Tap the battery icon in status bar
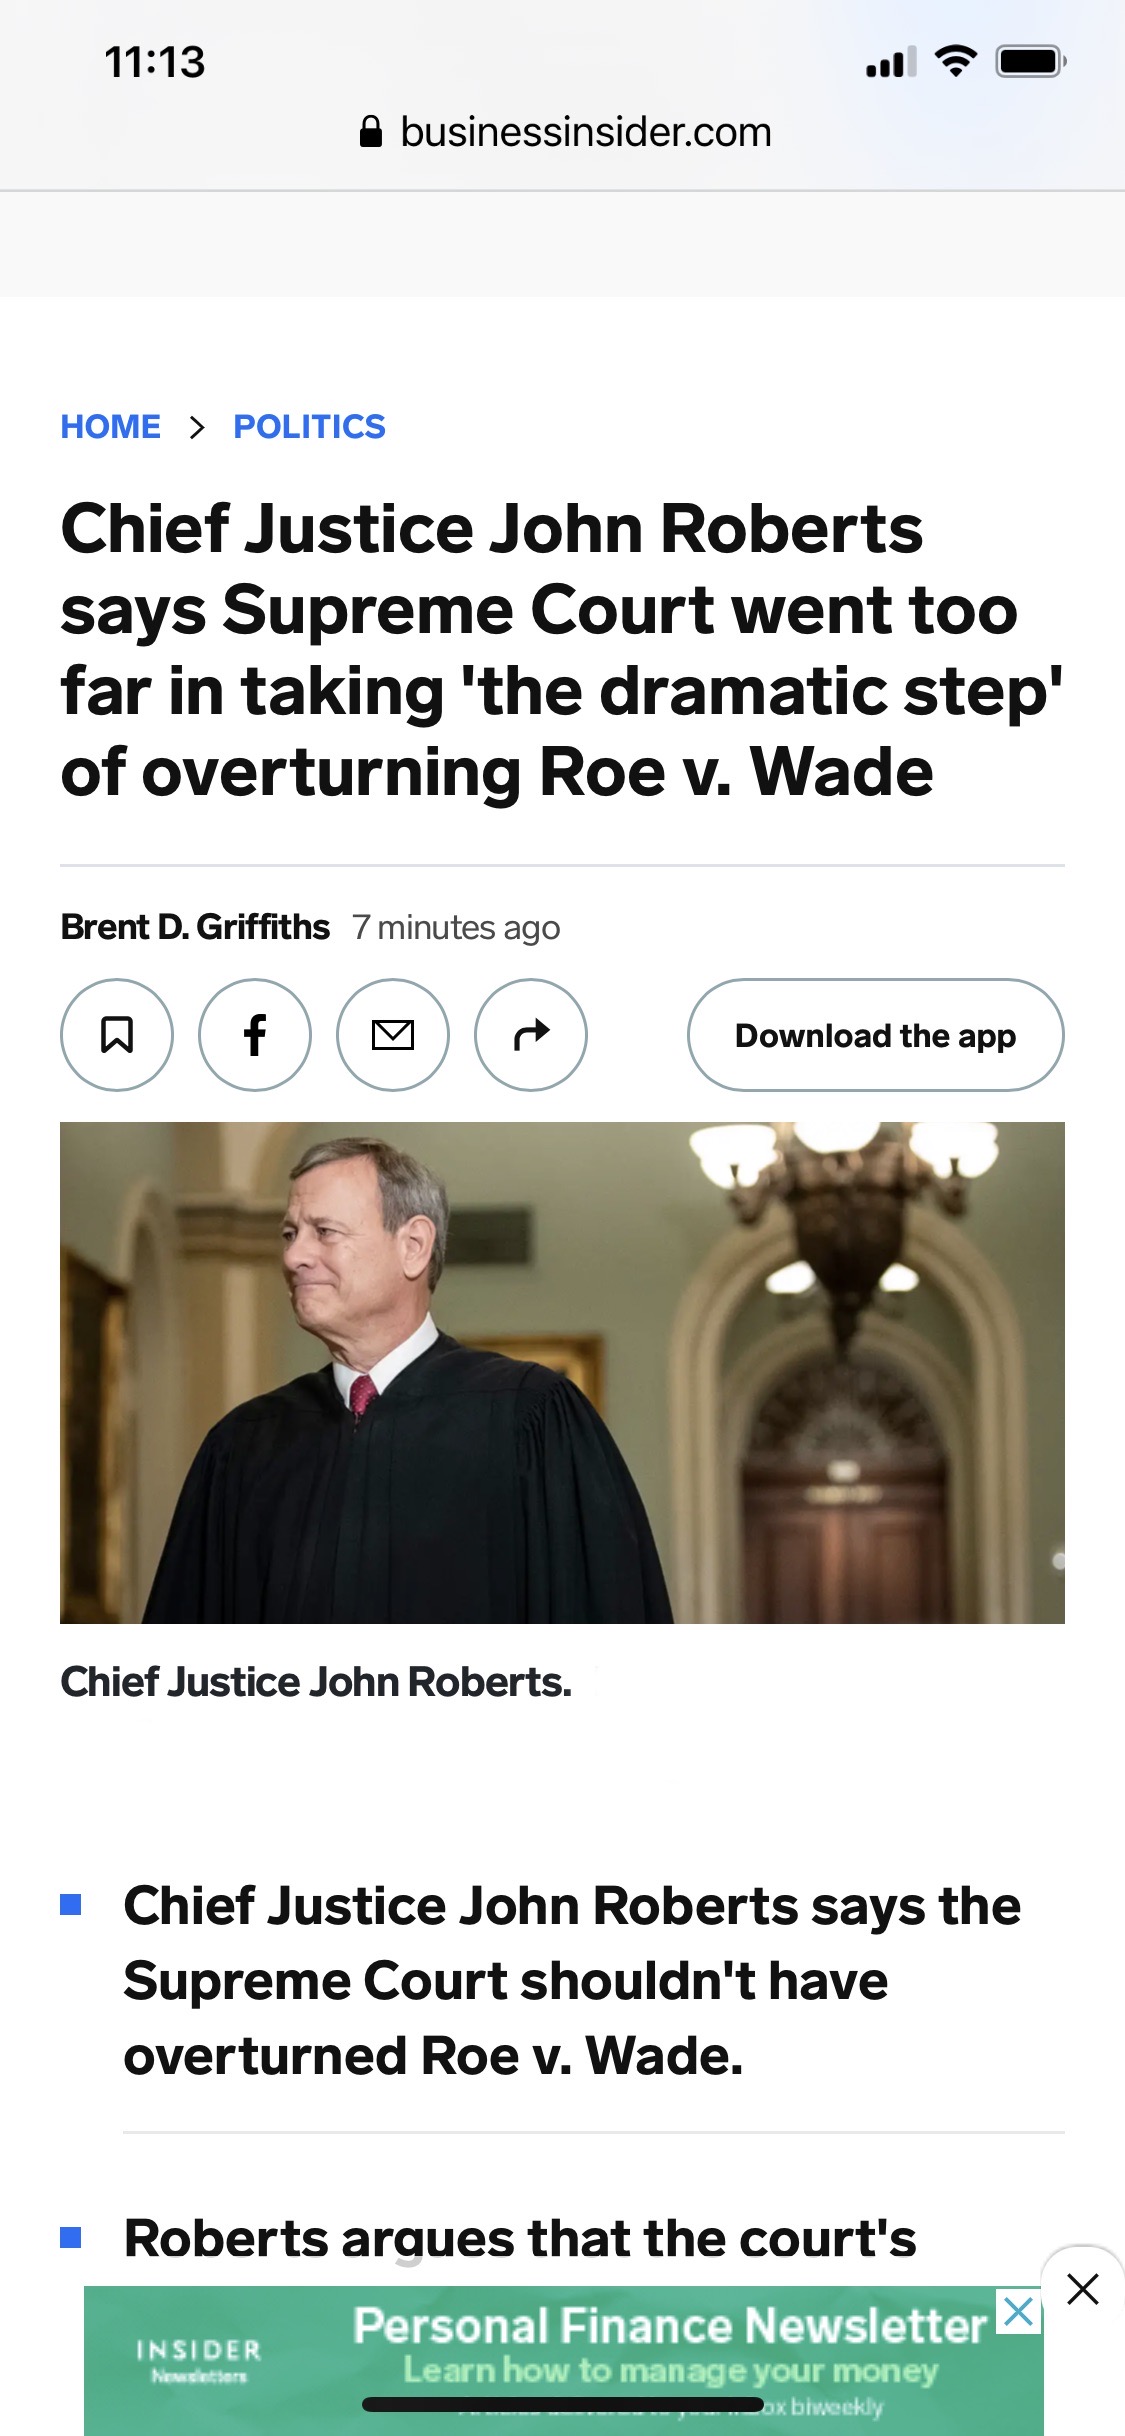This screenshot has height=2436, width=1125. pyautogui.click(x=1031, y=62)
